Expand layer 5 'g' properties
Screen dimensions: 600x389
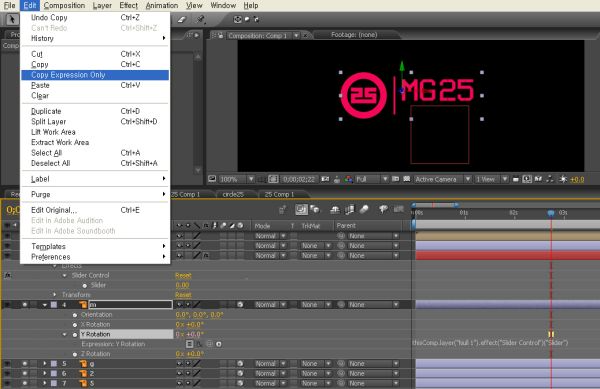tap(45, 363)
